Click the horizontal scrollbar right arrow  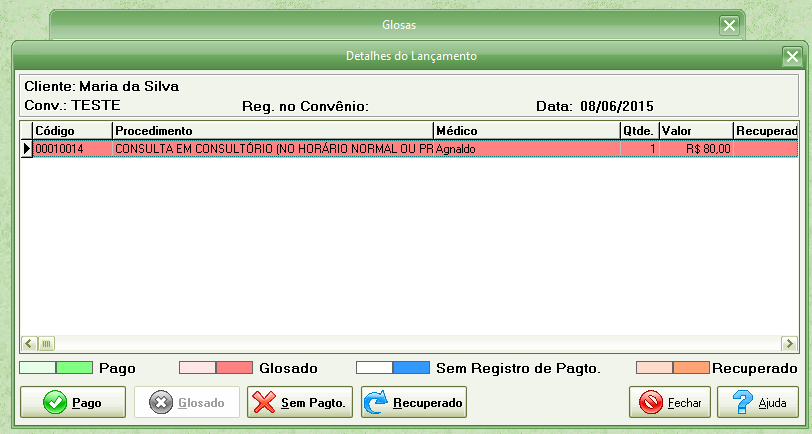coord(789,343)
